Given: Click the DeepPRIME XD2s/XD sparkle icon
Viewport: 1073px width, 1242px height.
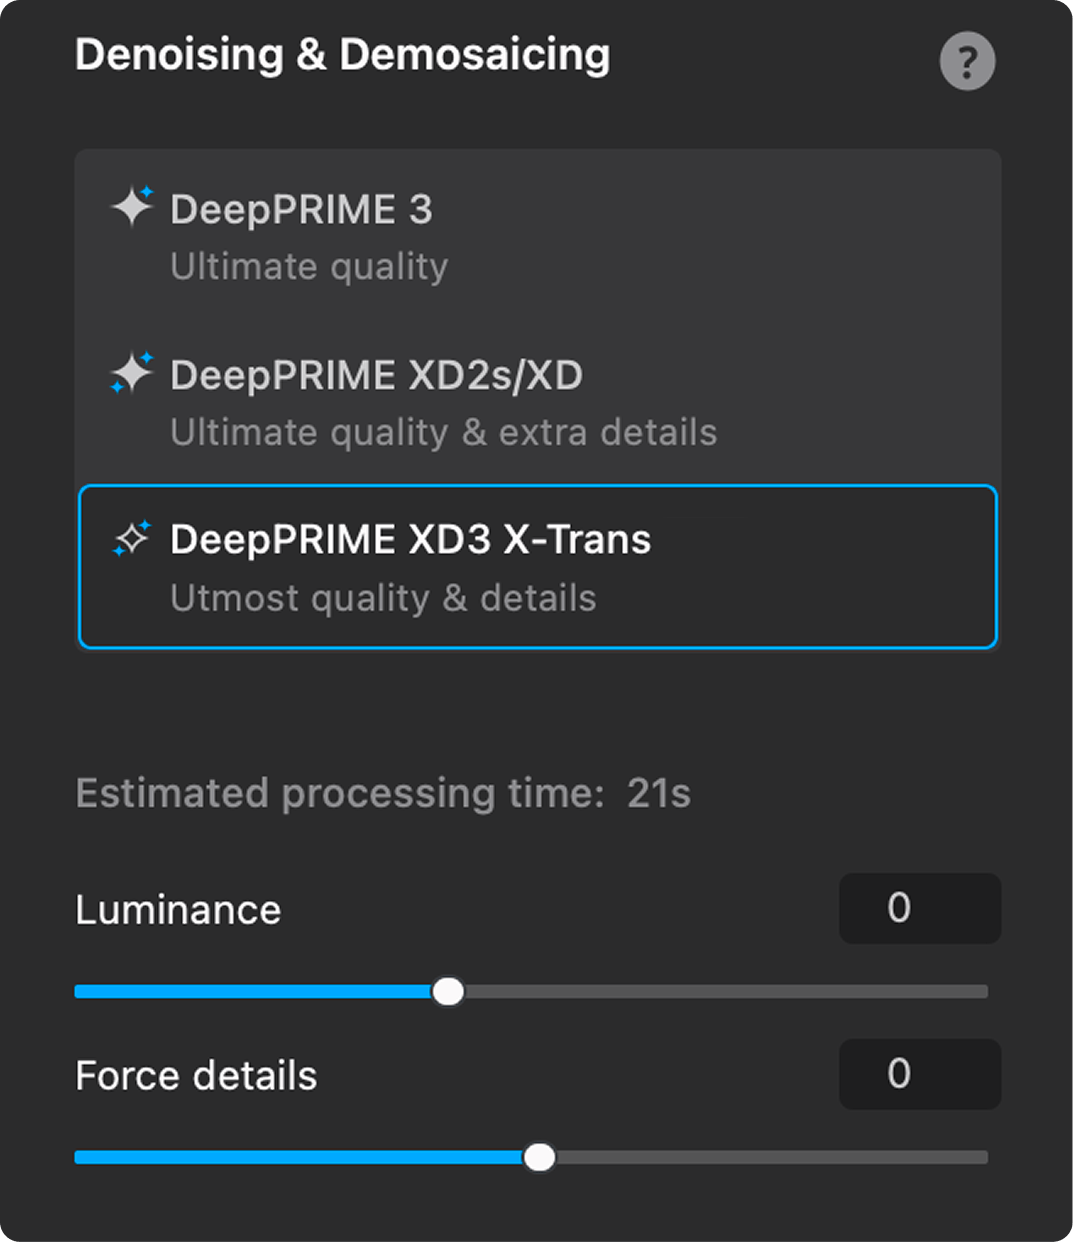Looking at the screenshot, I should point(132,373).
